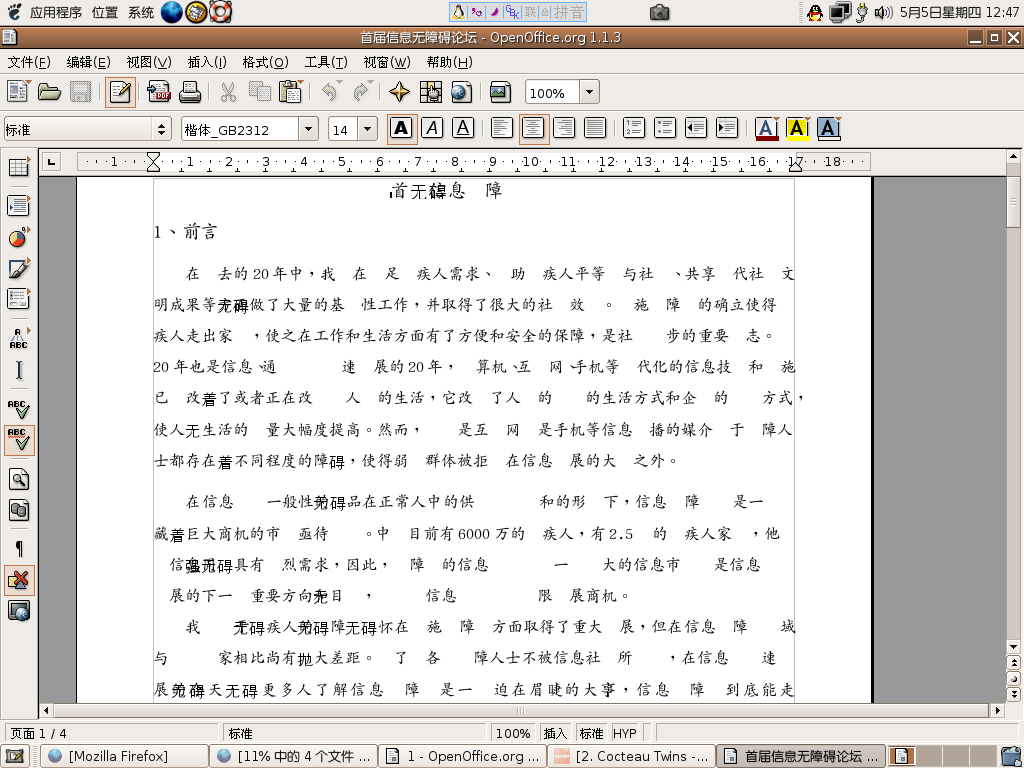The image size is (1024, 768).
Task: Open the 文件(F) menu
Action: coord(29,62)
